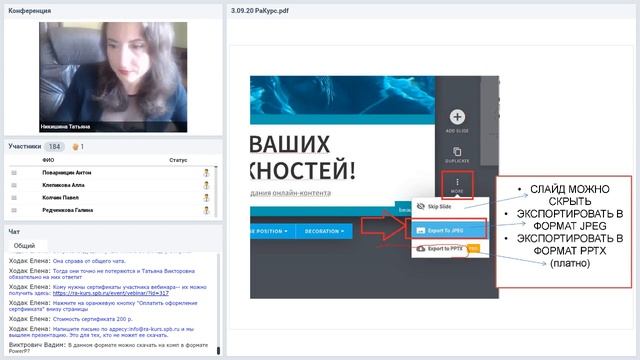Choose Skip Slide from the popup menu
The width and height of the screenshot is (640, 360).
(450, 207)
